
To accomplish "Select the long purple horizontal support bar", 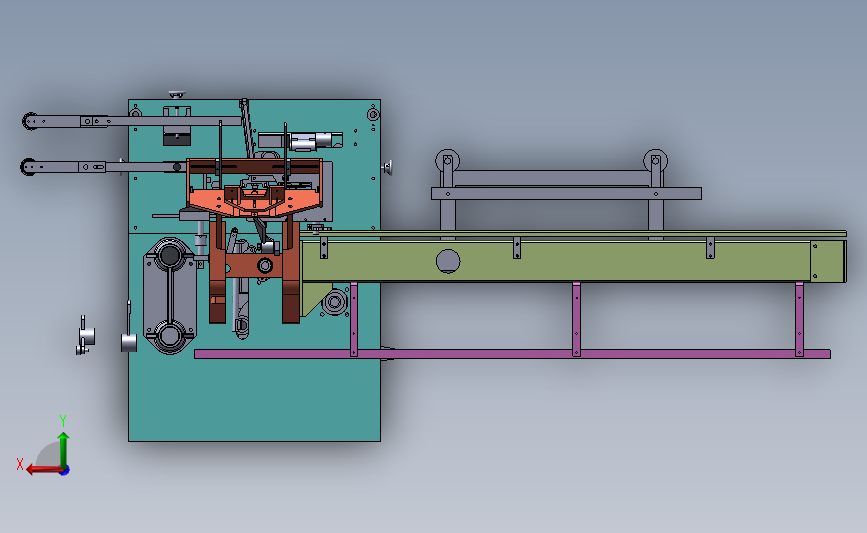I will [x=512, y=354].
